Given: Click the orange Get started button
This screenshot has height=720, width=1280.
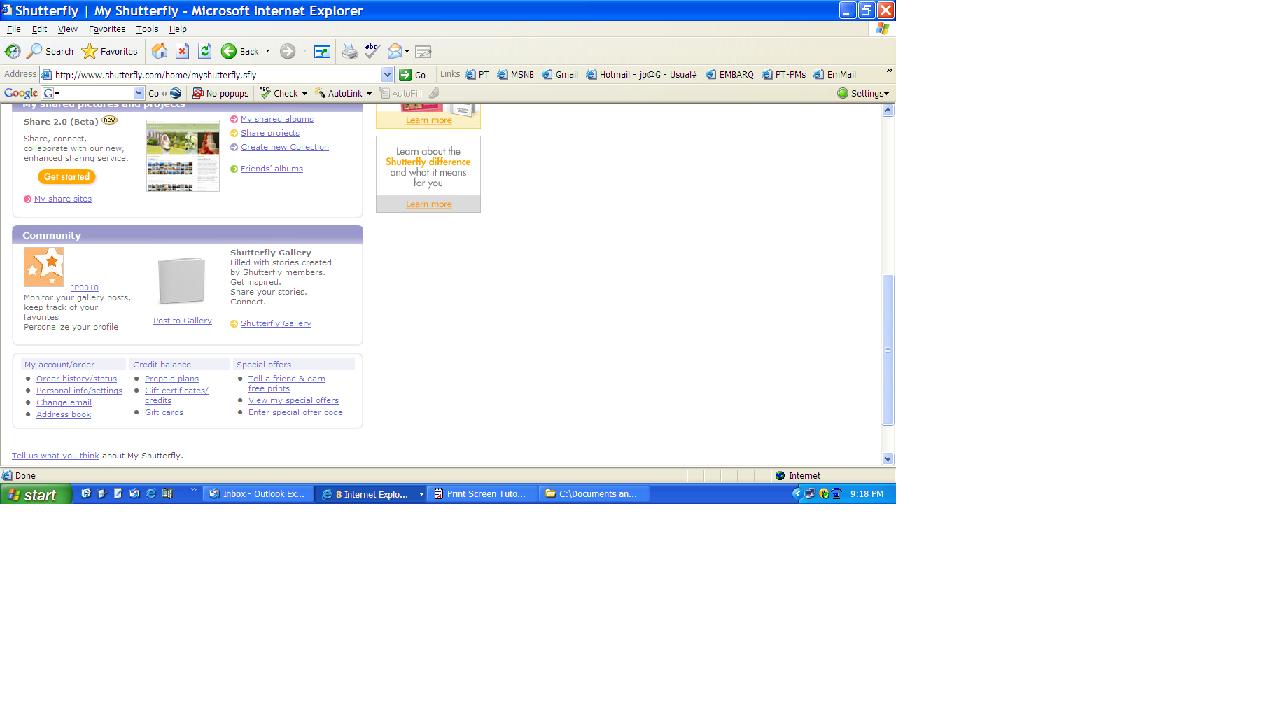Looking at the screenshot, I should [x=67, y=177].
